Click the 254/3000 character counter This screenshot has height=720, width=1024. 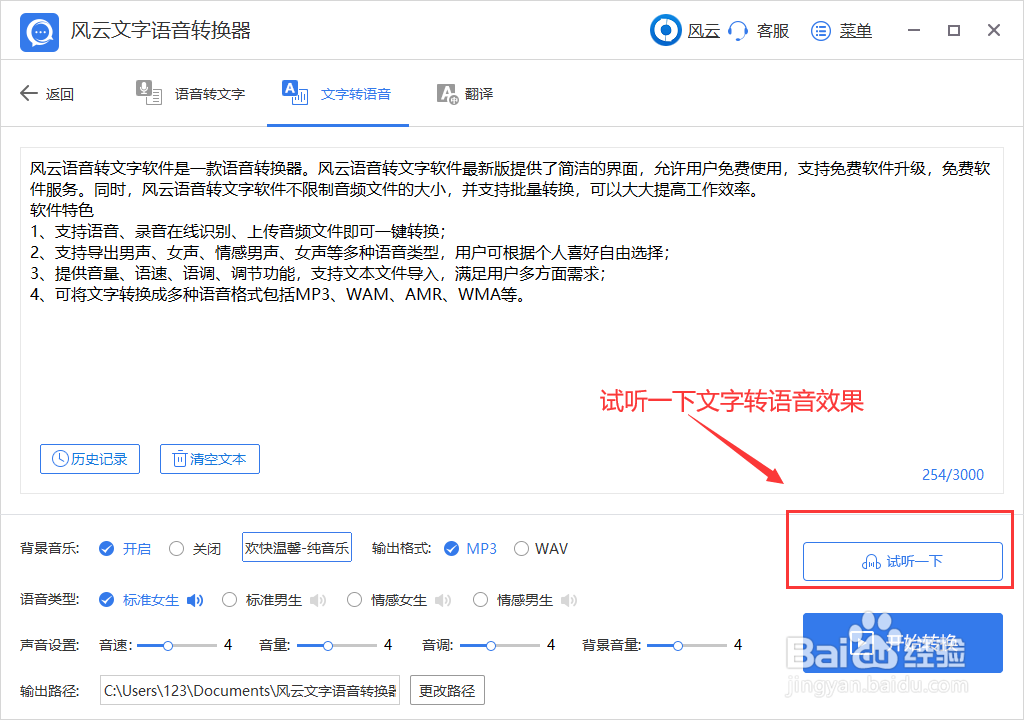click(952, 474)
